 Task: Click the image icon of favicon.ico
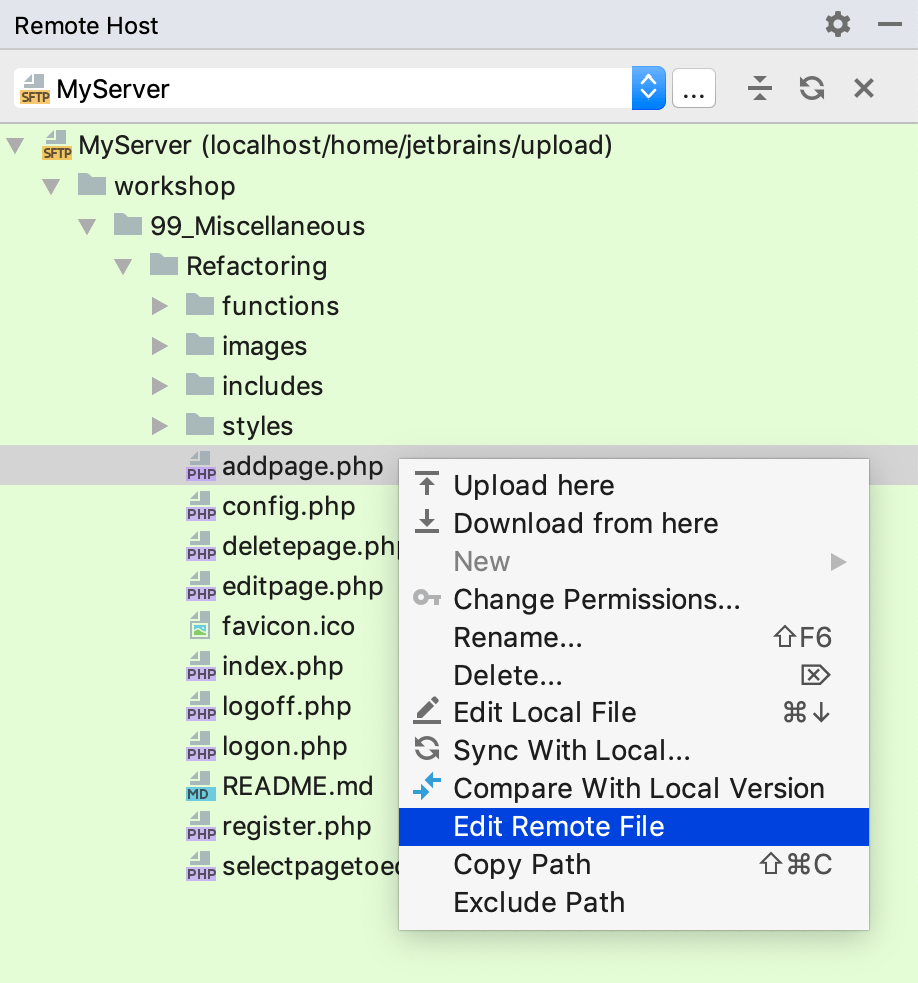coord(200,626)
